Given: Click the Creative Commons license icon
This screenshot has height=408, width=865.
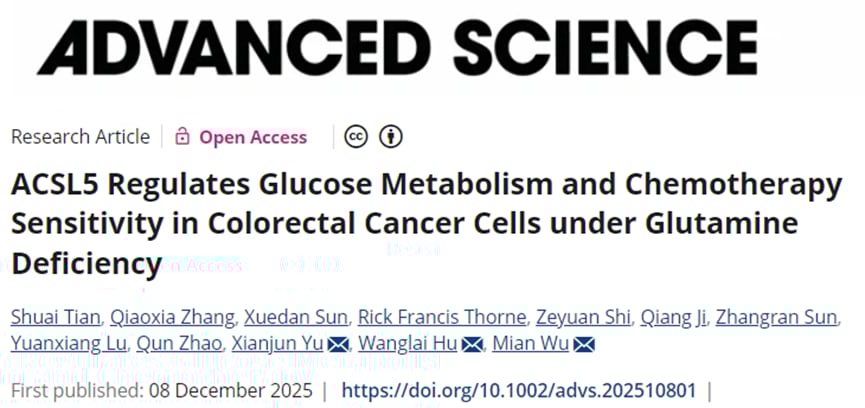Looking at the screenshot, I should [355, 137].
